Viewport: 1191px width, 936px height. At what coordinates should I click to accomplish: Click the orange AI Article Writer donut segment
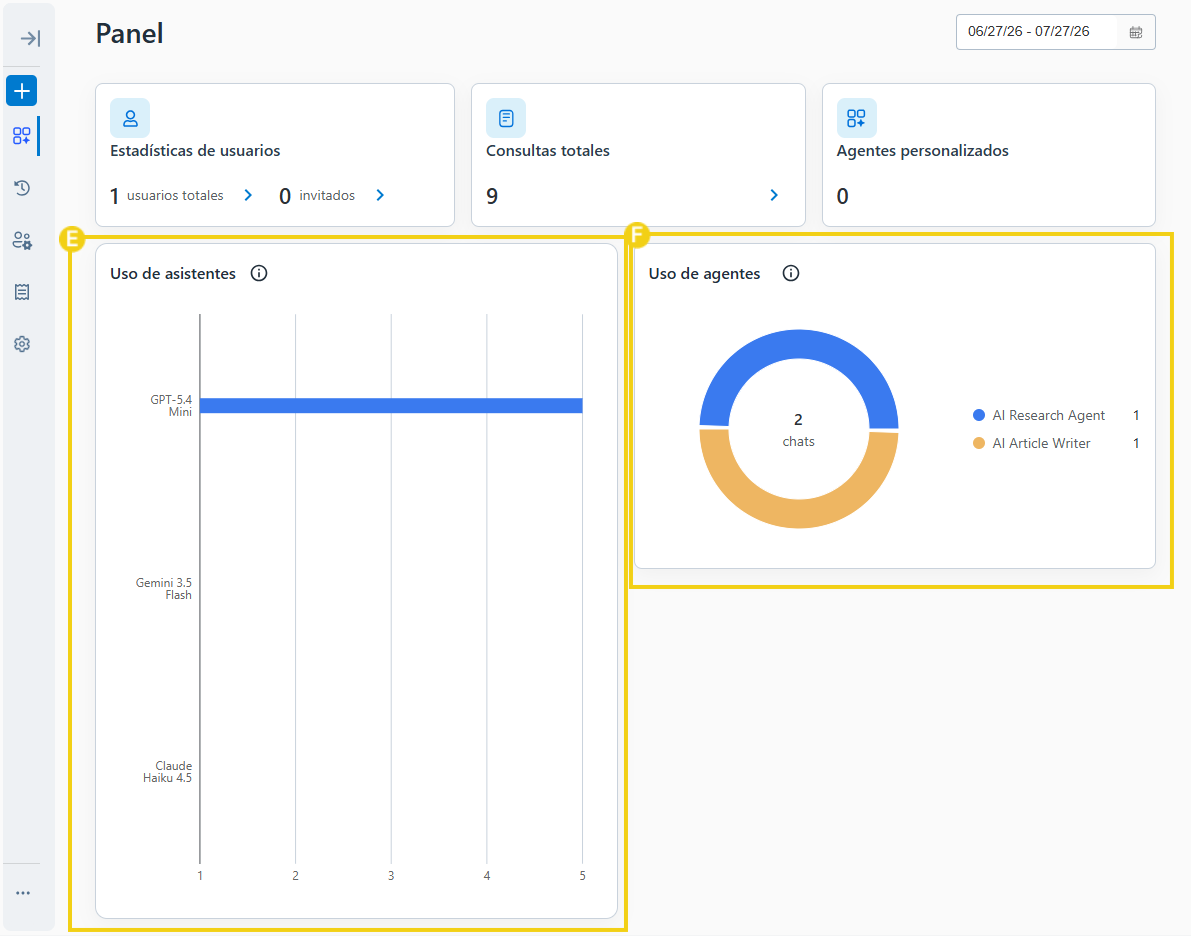tap(799, 514)
